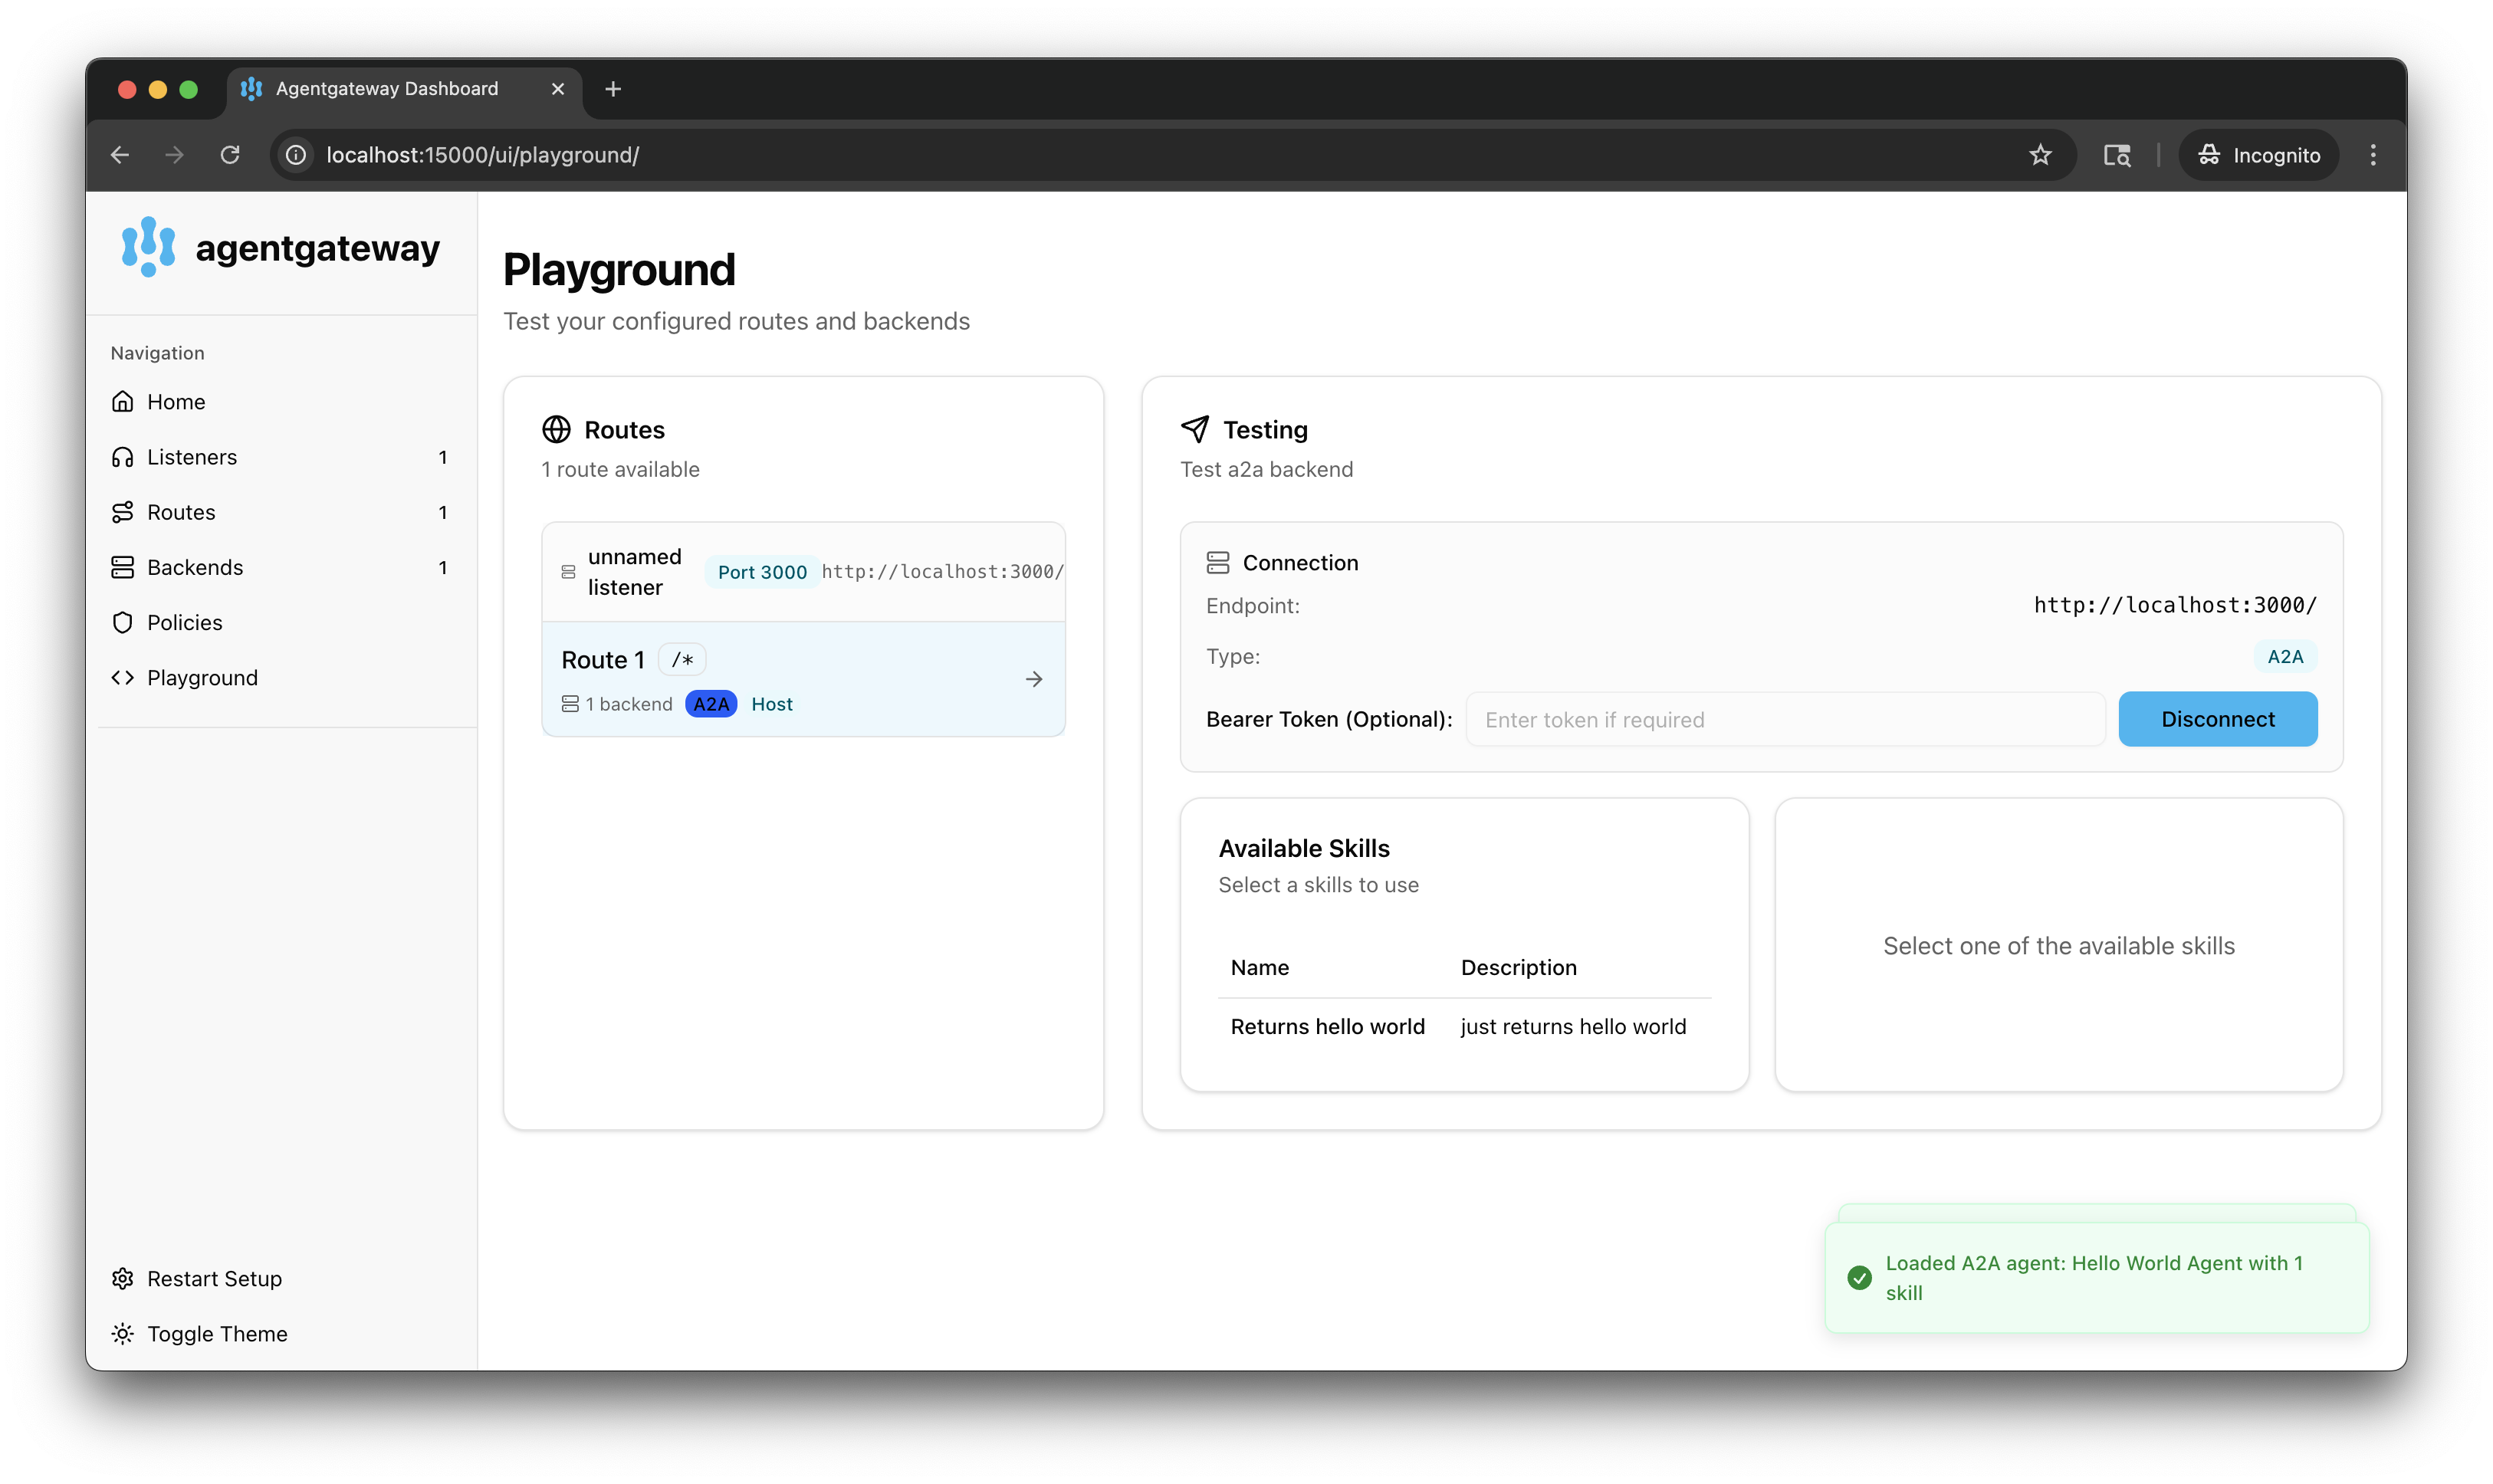Click the Playground code brackets icon
The image size is (2493, 1484).
point(123,678)
